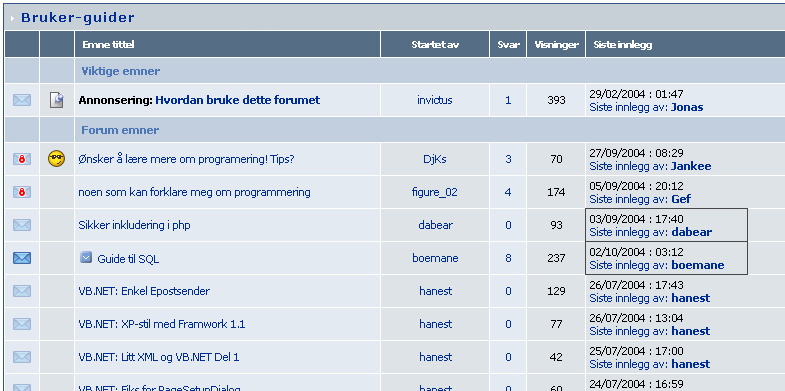Click reply count 4 on figure_02 topic
Screen dimensions: 785x391
pos(508,192)
